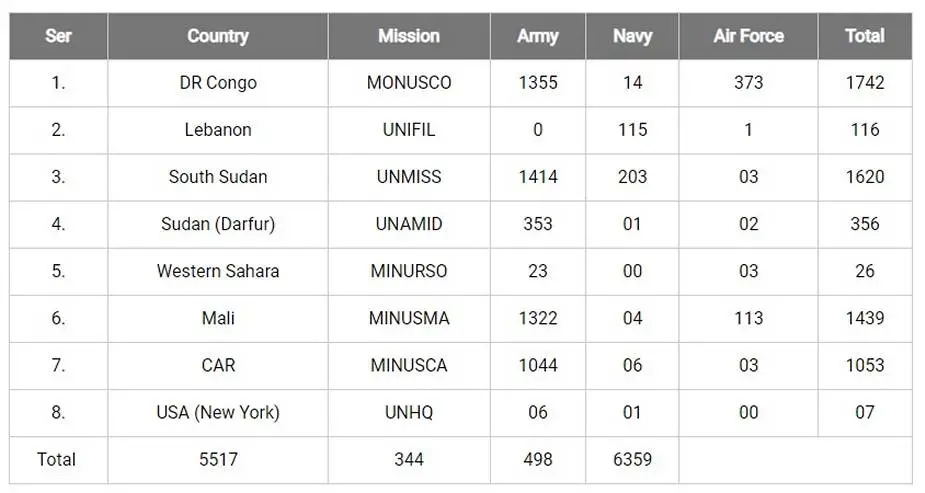The width and height of the screenshot is (925, 493).
Task: Click the DR Congo country cell
Action: 217,83
